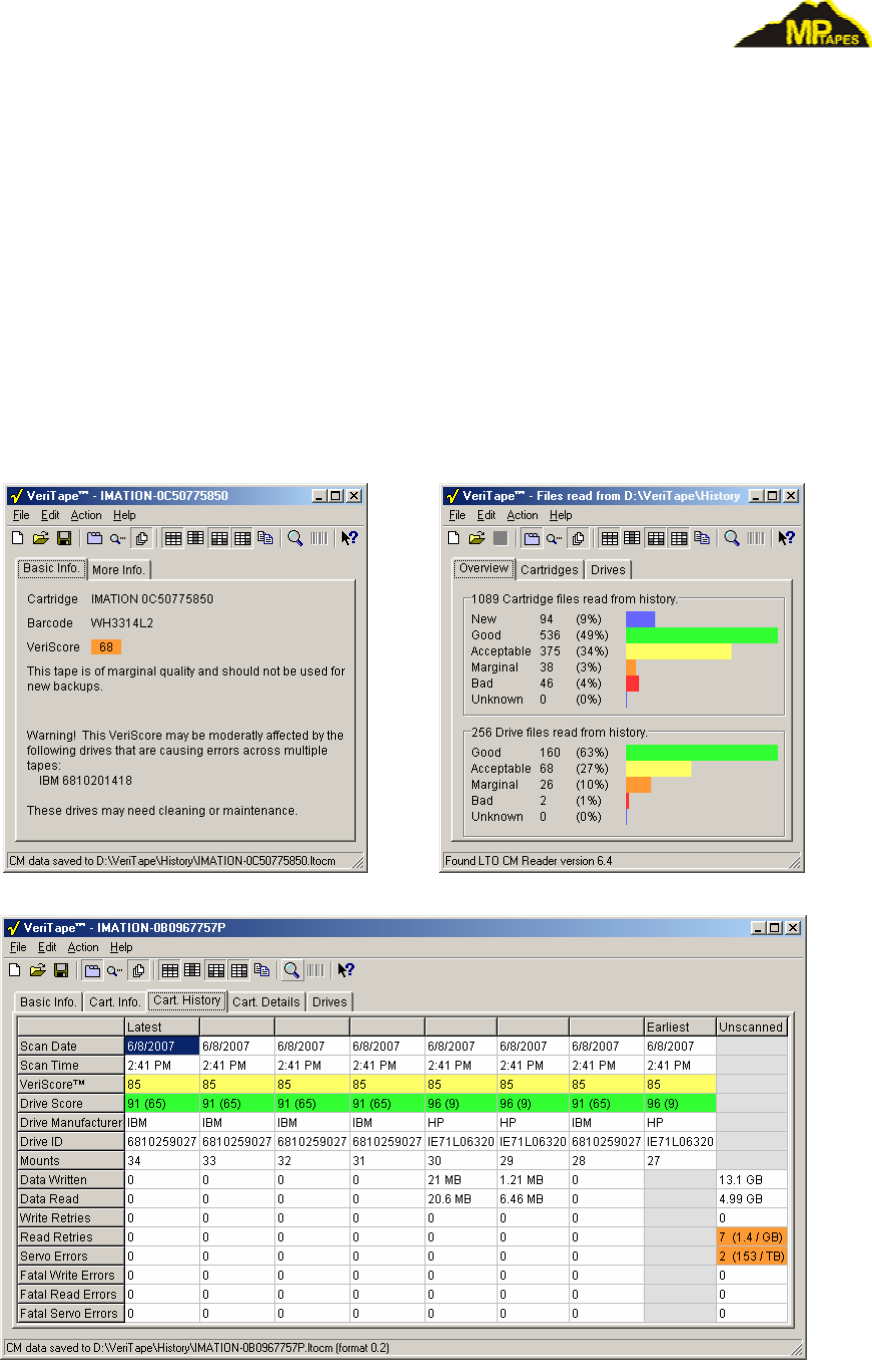Click context help arrow in IMATION-0C50775850 window
Viewport: 872px width, 1360px height.
[x=349, y=537]
